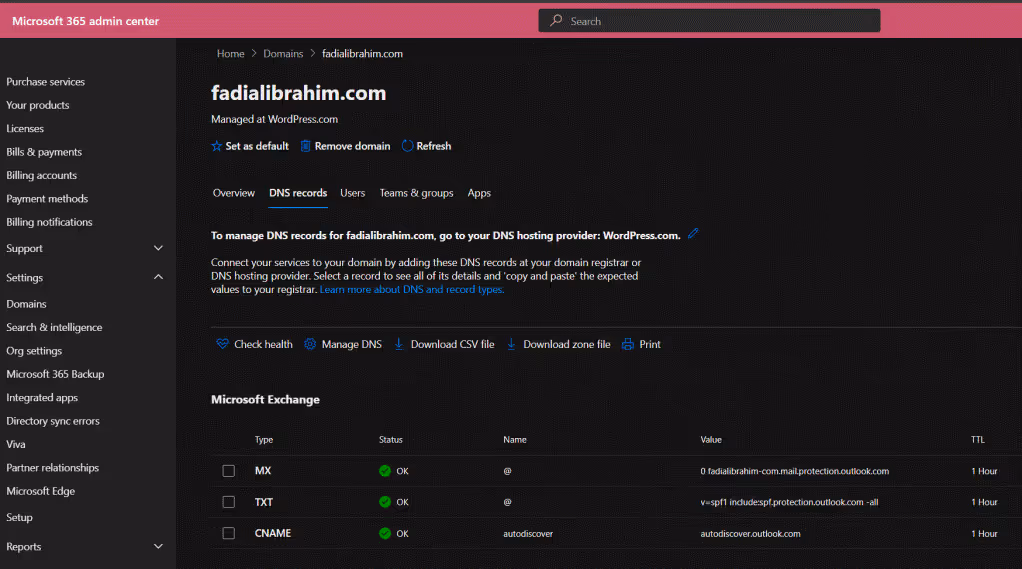Open Org settings in the sidebar
Viewport: 1022px width, 569px height.
point(34,351)
